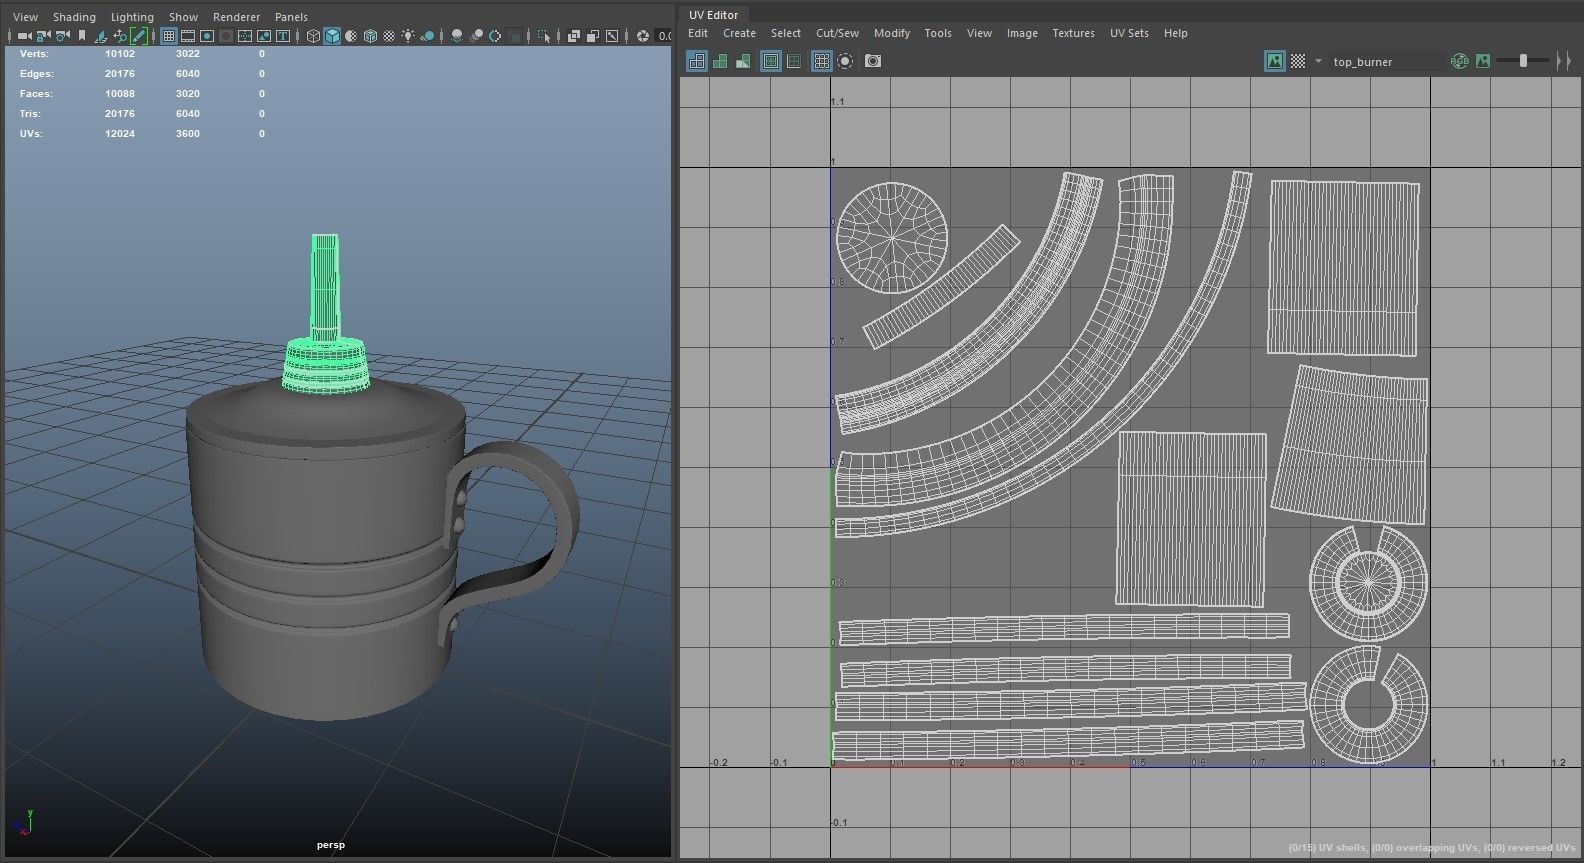Click the viewport Shadows icon
This screenshot has width=1584, height=863.
pos(428,36)
